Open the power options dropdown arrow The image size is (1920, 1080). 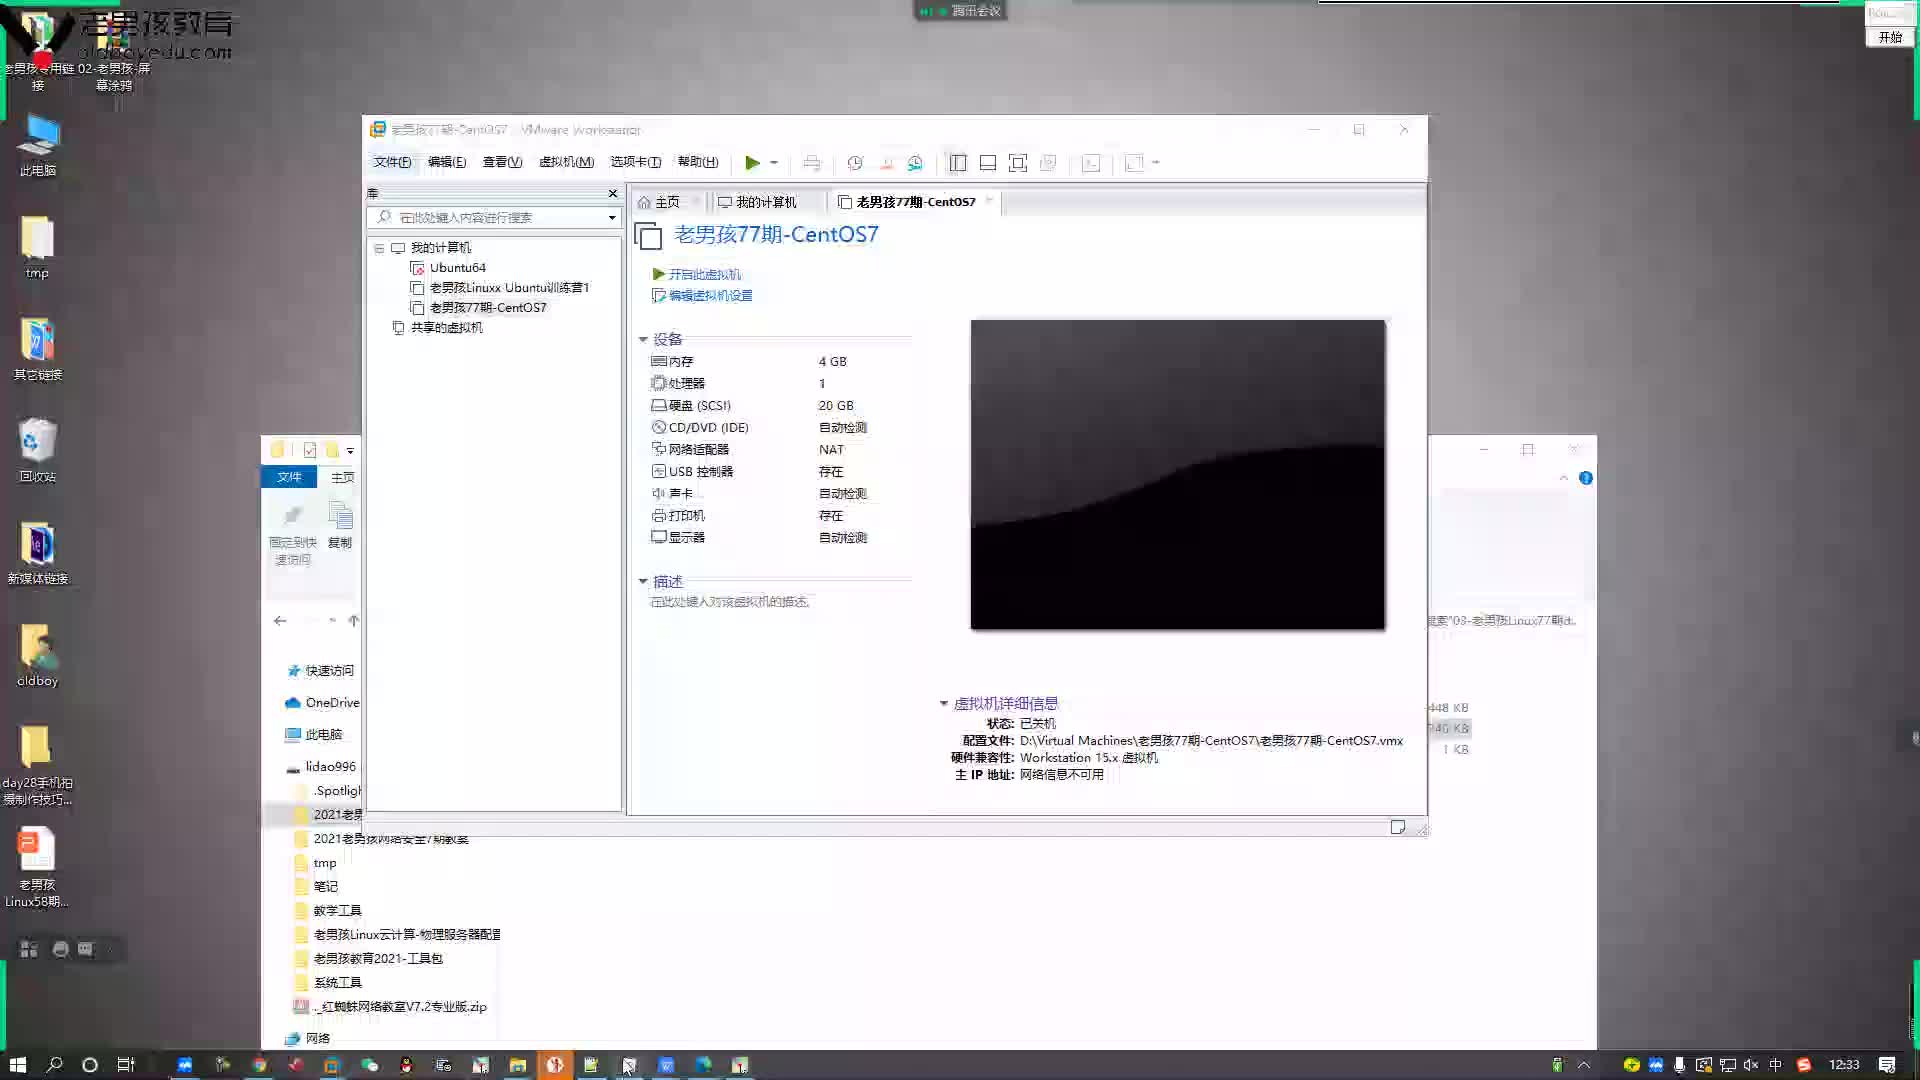(x=774, y=163)
